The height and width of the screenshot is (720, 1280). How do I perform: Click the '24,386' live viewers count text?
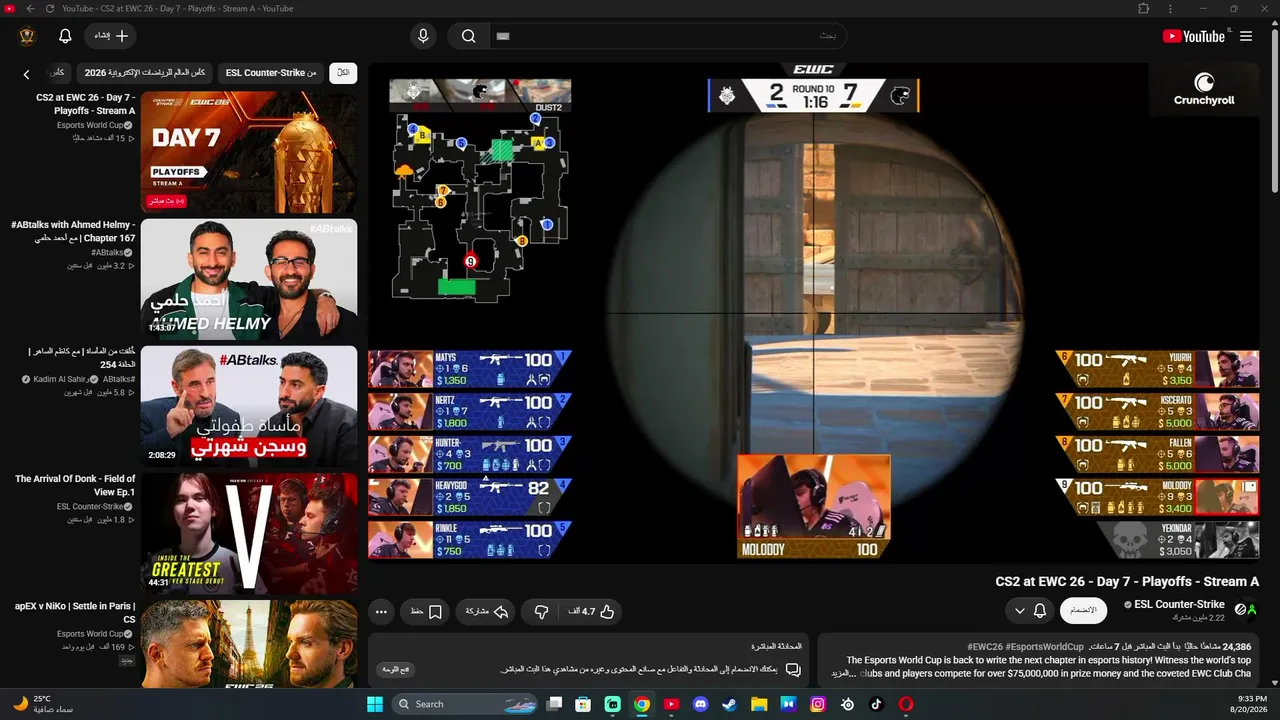[x=1236, y=647]
